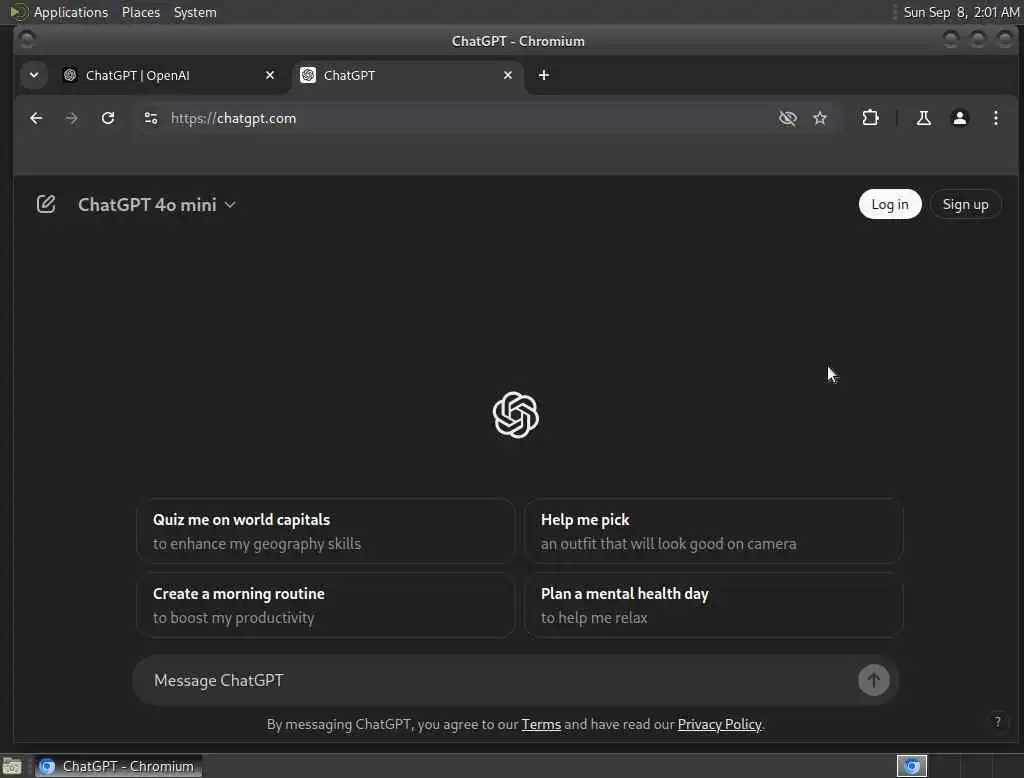Click the window menu button in title bar
This screenshot has height=778, width=1024.
(27, 41)
